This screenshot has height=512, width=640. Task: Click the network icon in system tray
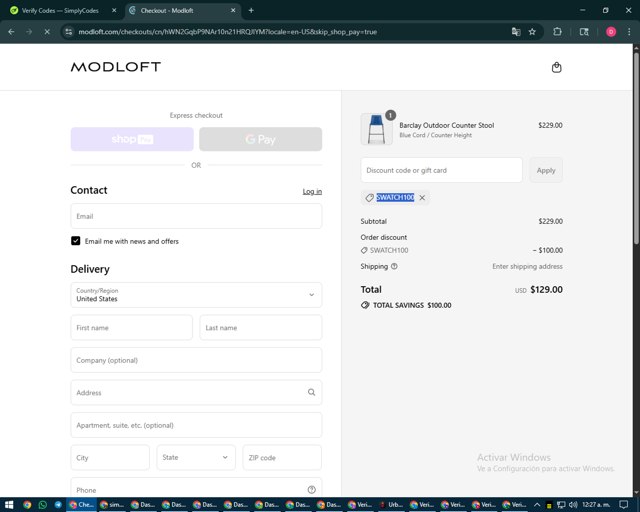pyautogui.click(x=561, y=505)
